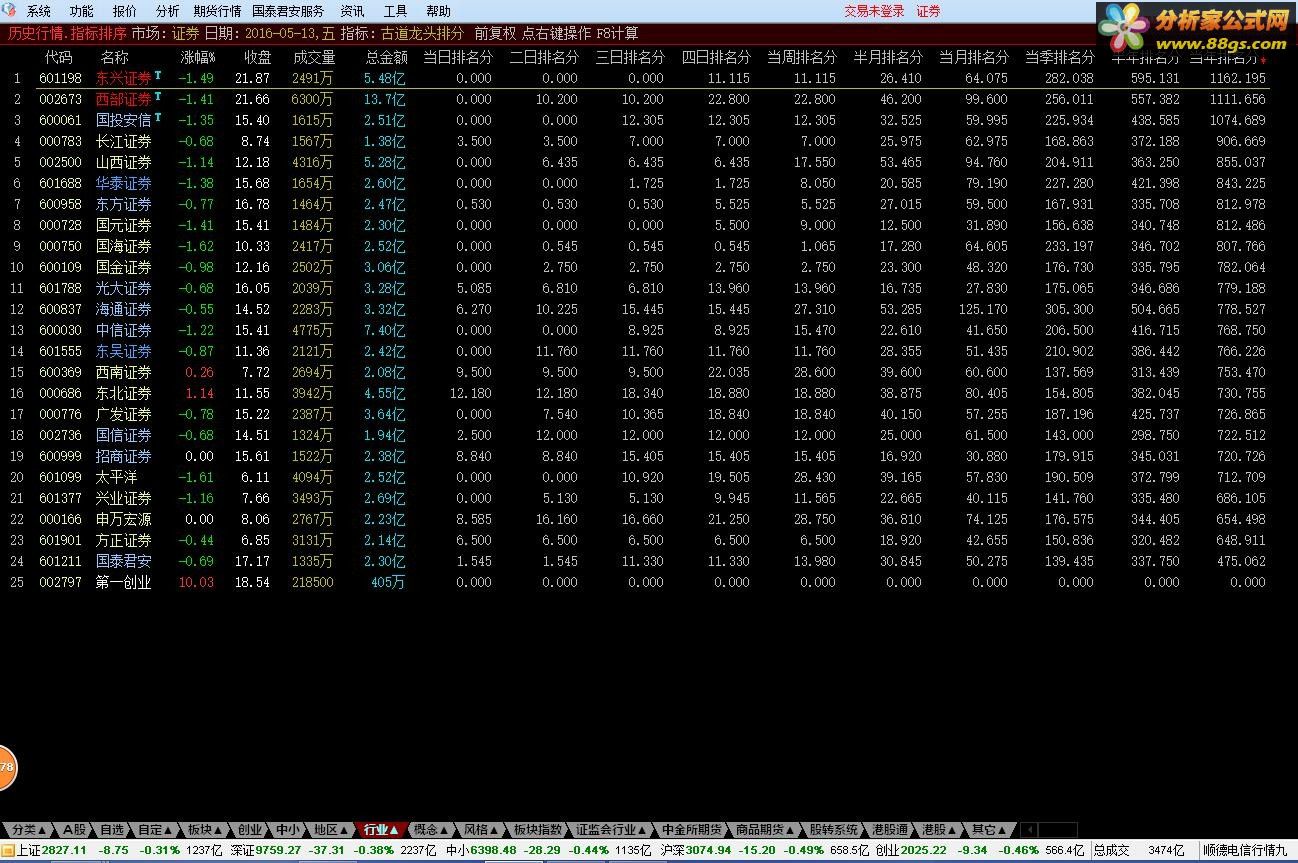
Task: Sort by the 名称 column header
Action: point(115,57)
